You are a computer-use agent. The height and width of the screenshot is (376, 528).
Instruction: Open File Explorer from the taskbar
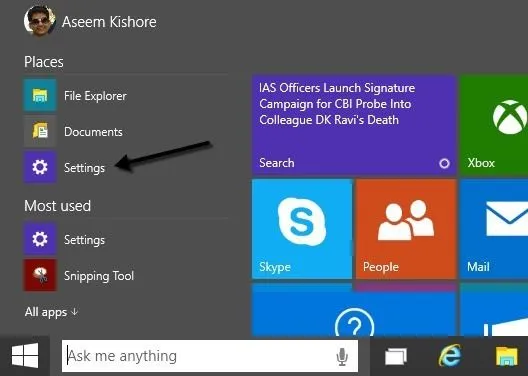[x=507, y=356]
